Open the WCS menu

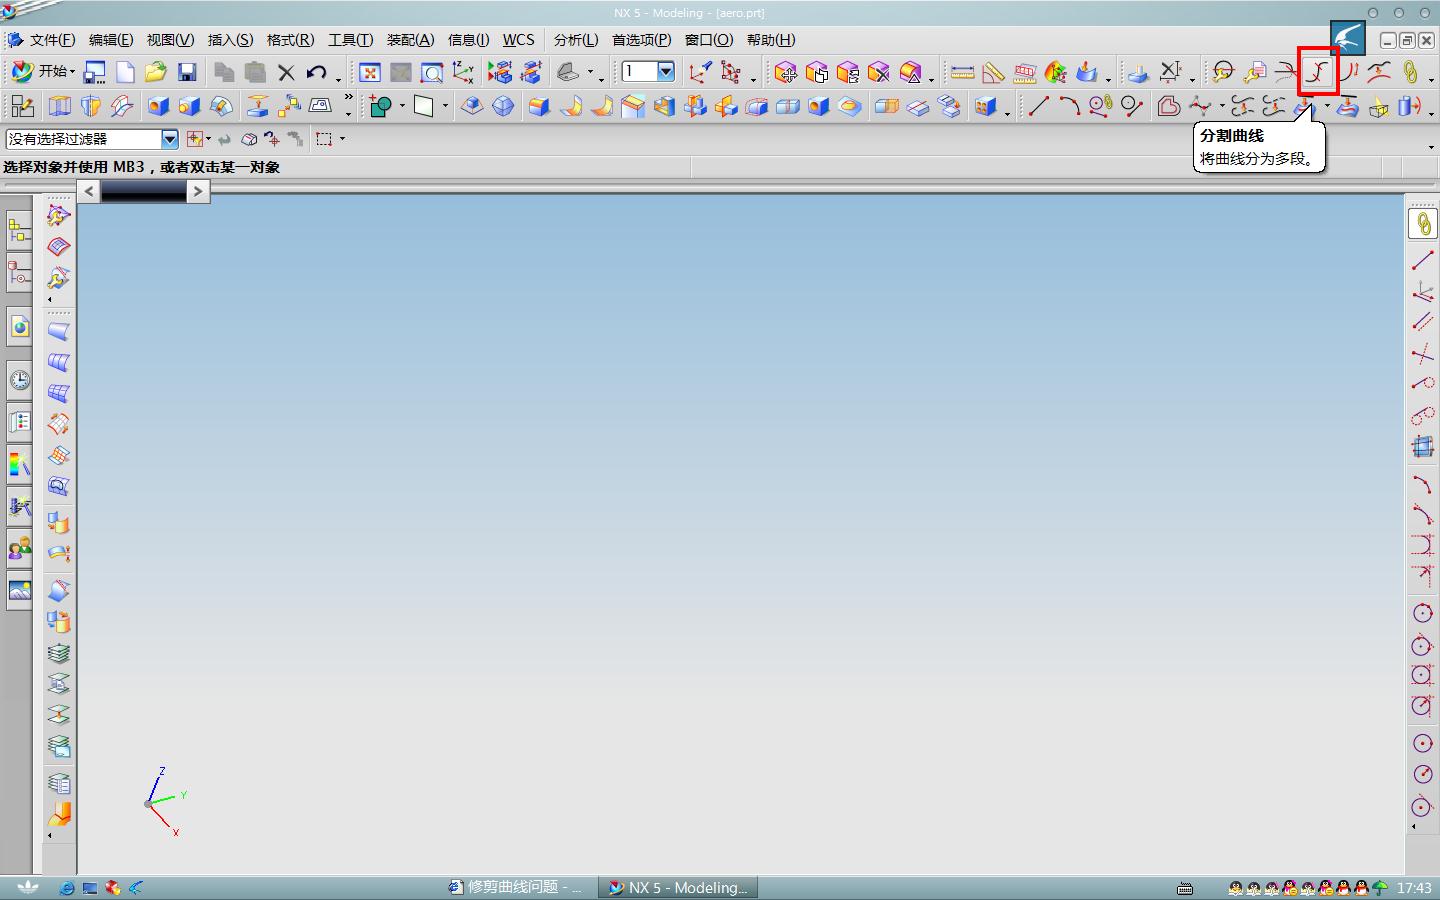pyautogui.click(x=518, y=40)
